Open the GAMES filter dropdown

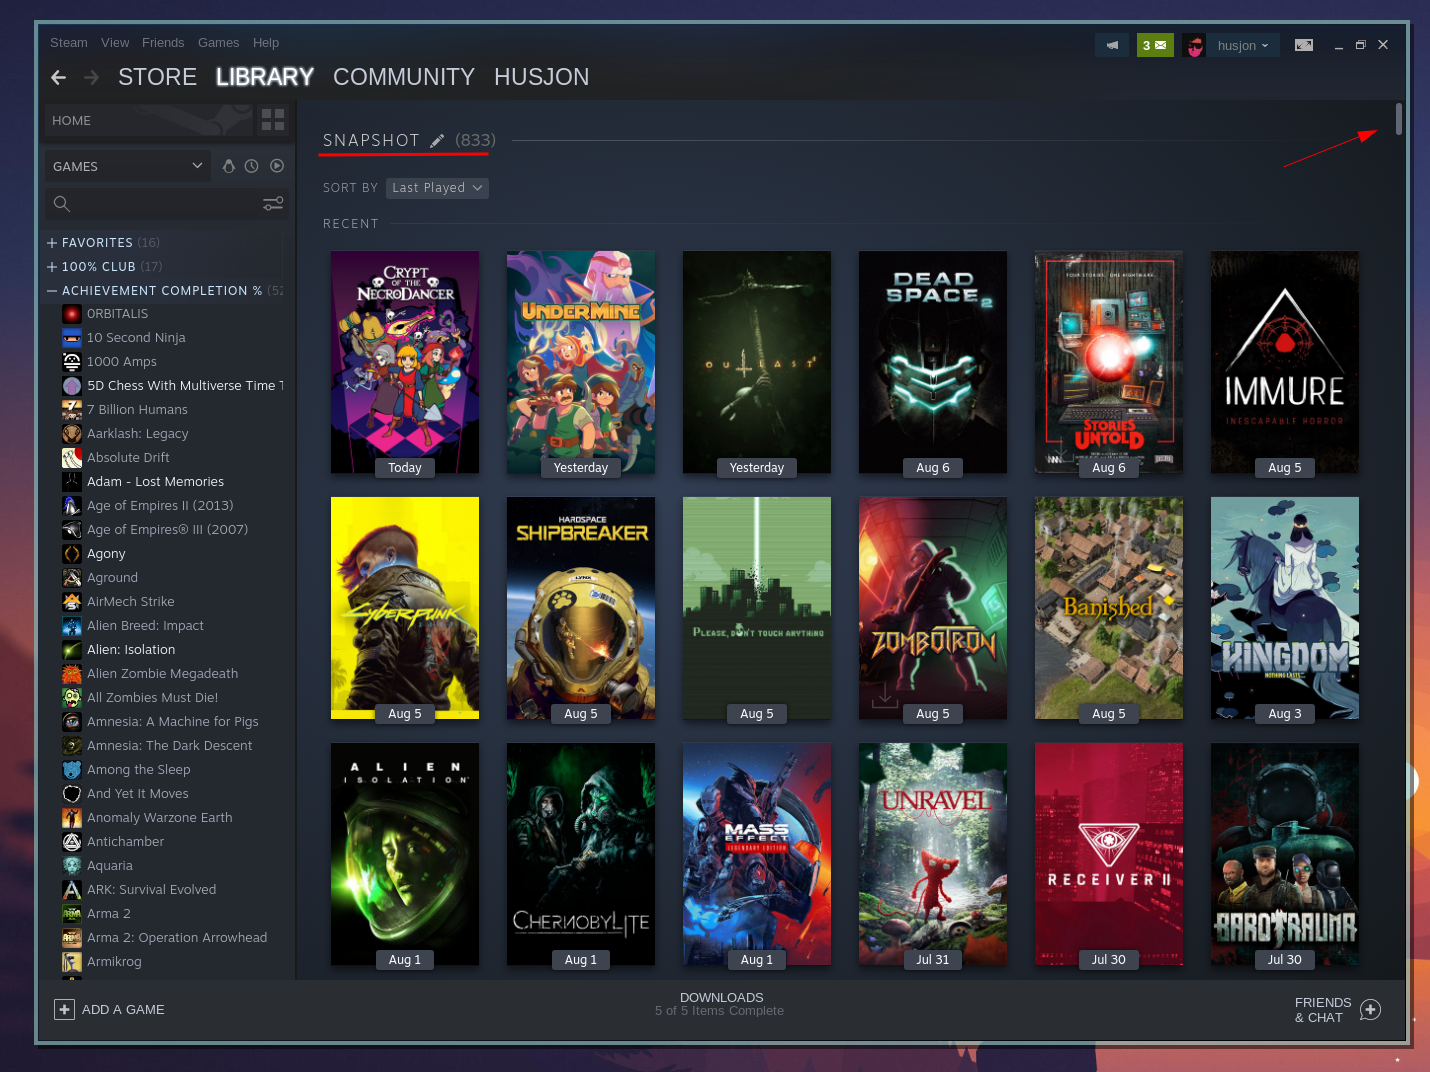coord(127,166)
